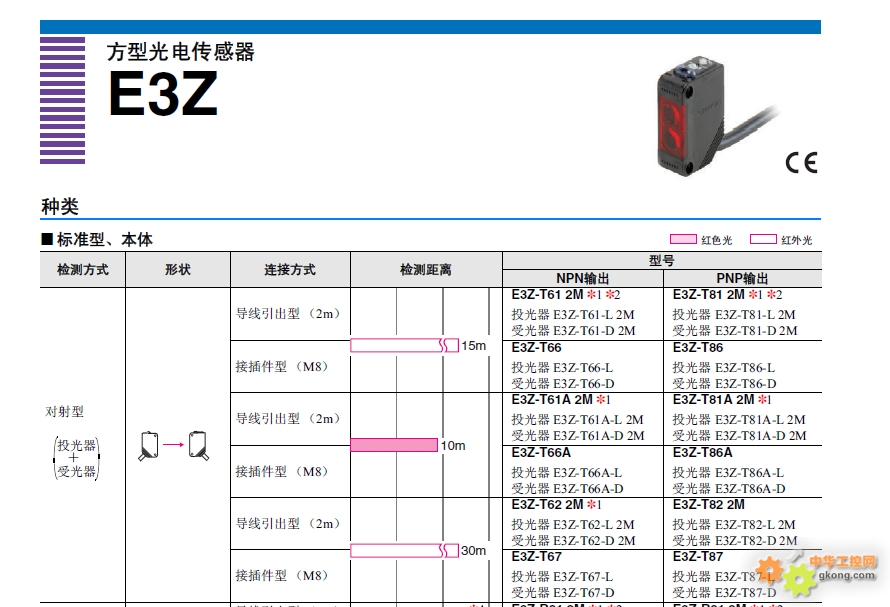Click model E3Z-T66
Image resolution: width=890 pixels, height=607 pixels.
536,348
